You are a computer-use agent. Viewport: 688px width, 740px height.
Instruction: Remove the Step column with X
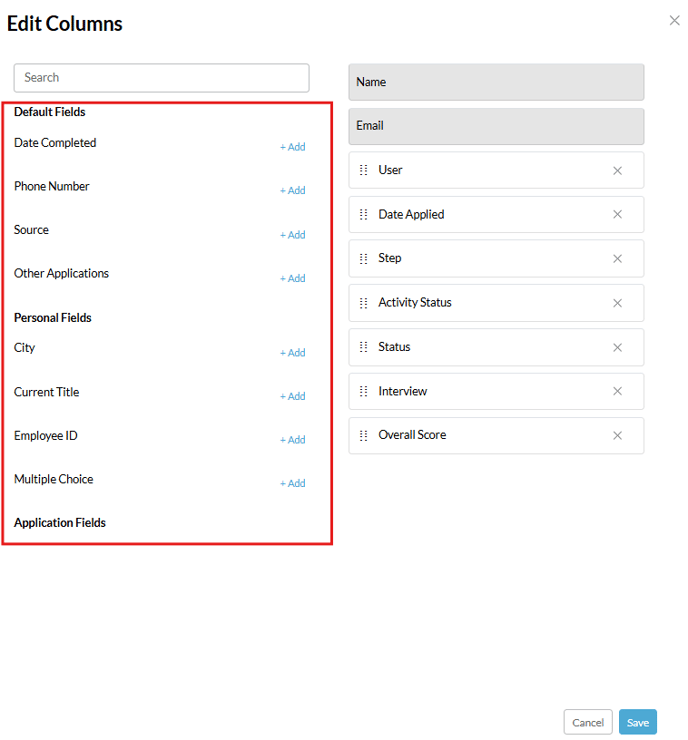[x=617, y=259]
